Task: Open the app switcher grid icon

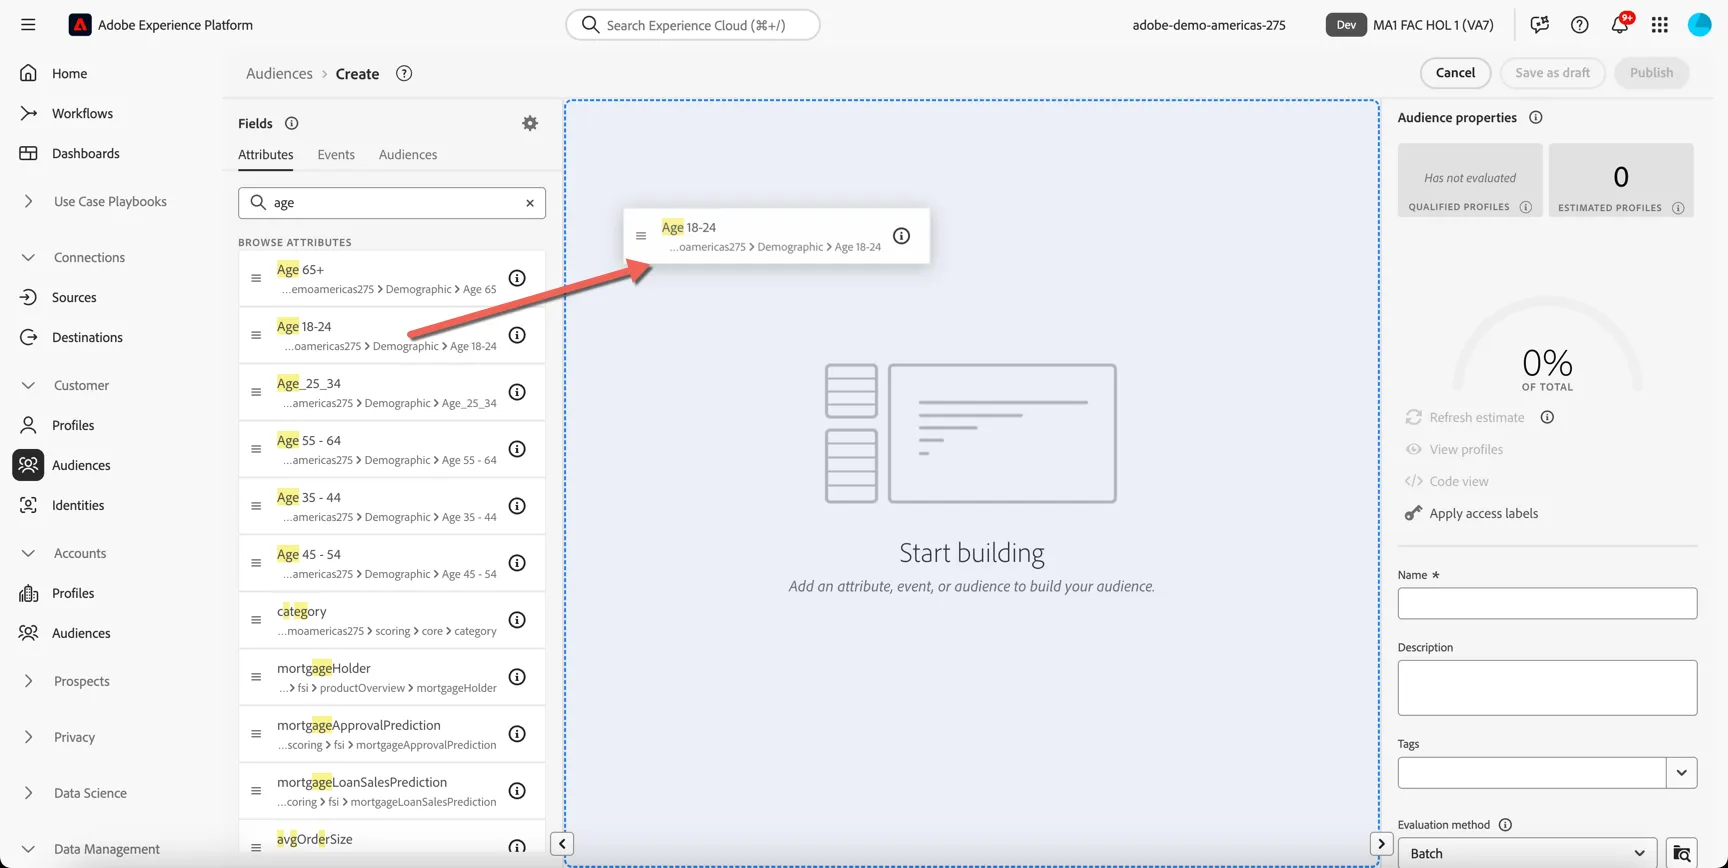Action: pyautogui.click(x=1660, y=25)
